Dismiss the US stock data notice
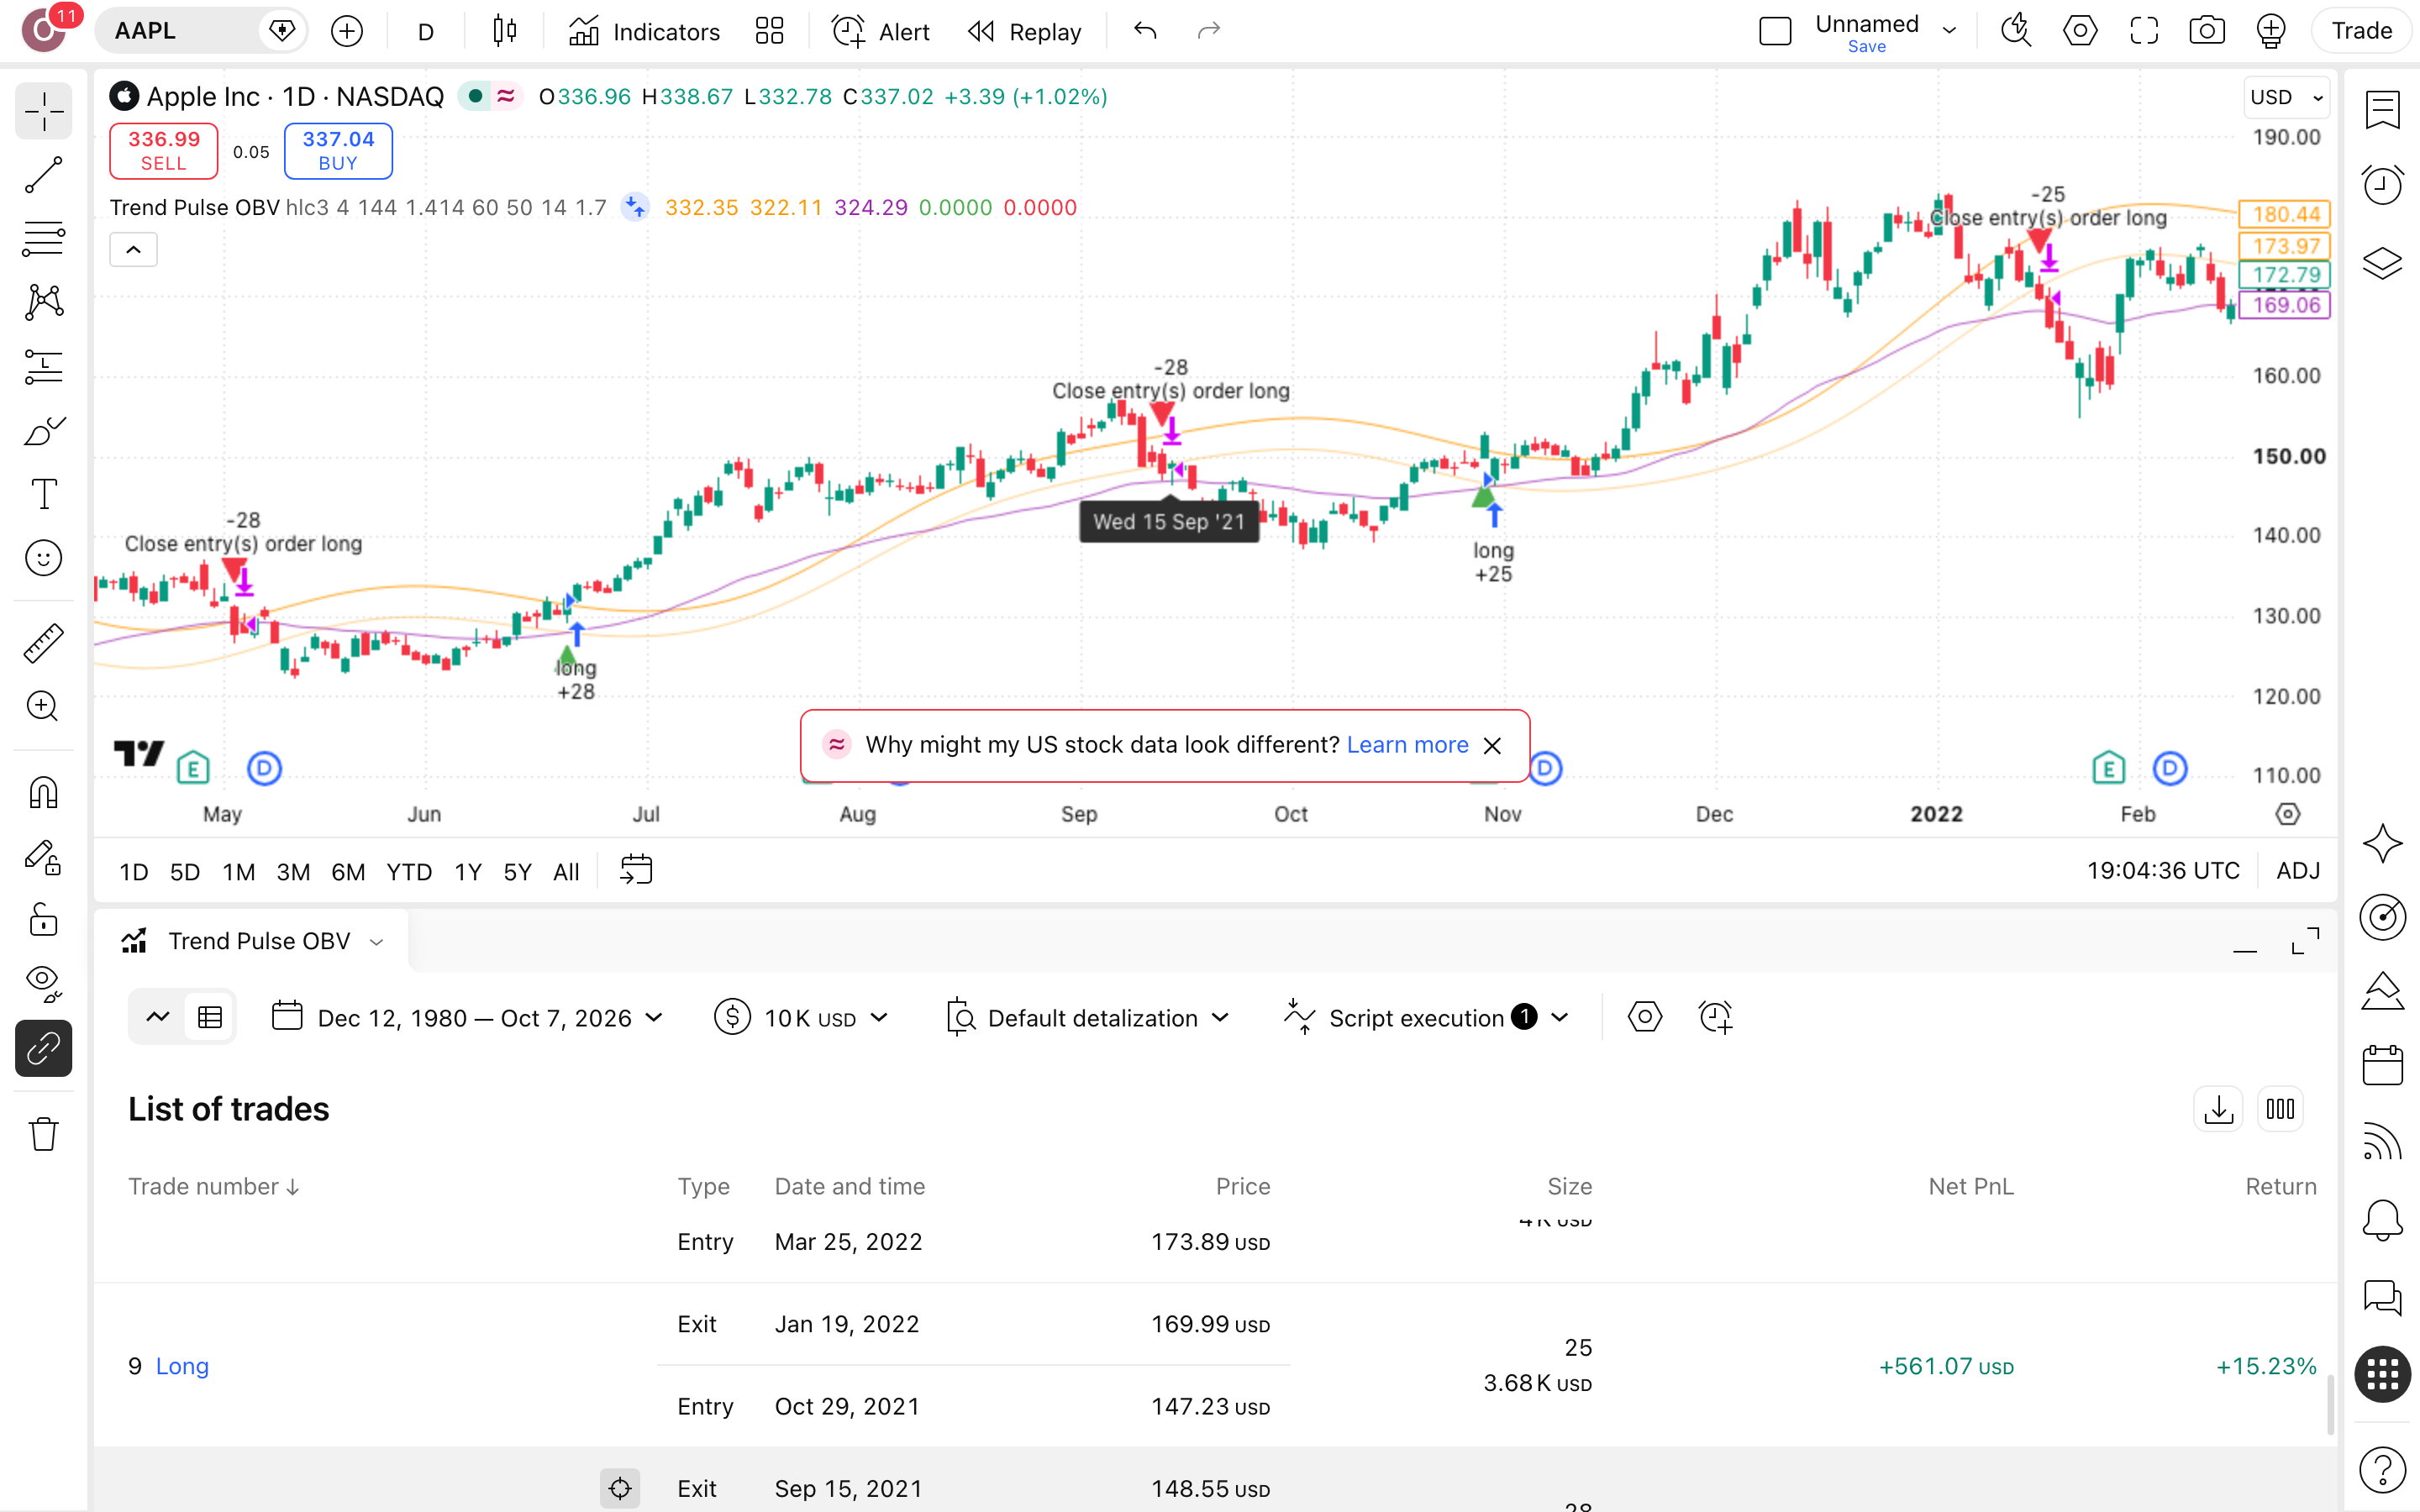 click(1492, 746)
